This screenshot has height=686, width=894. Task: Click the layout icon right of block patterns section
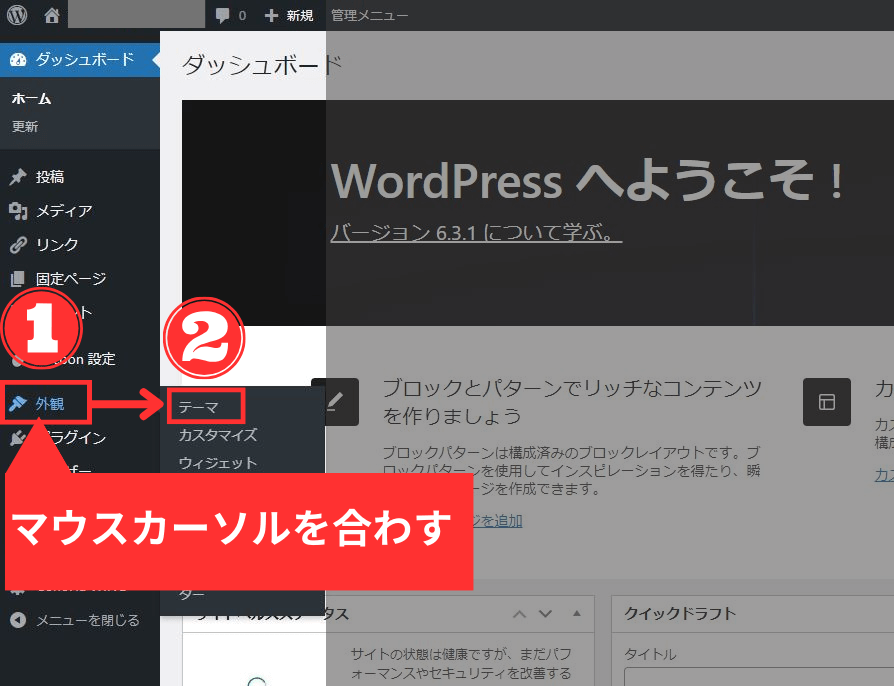coord(827,402)
